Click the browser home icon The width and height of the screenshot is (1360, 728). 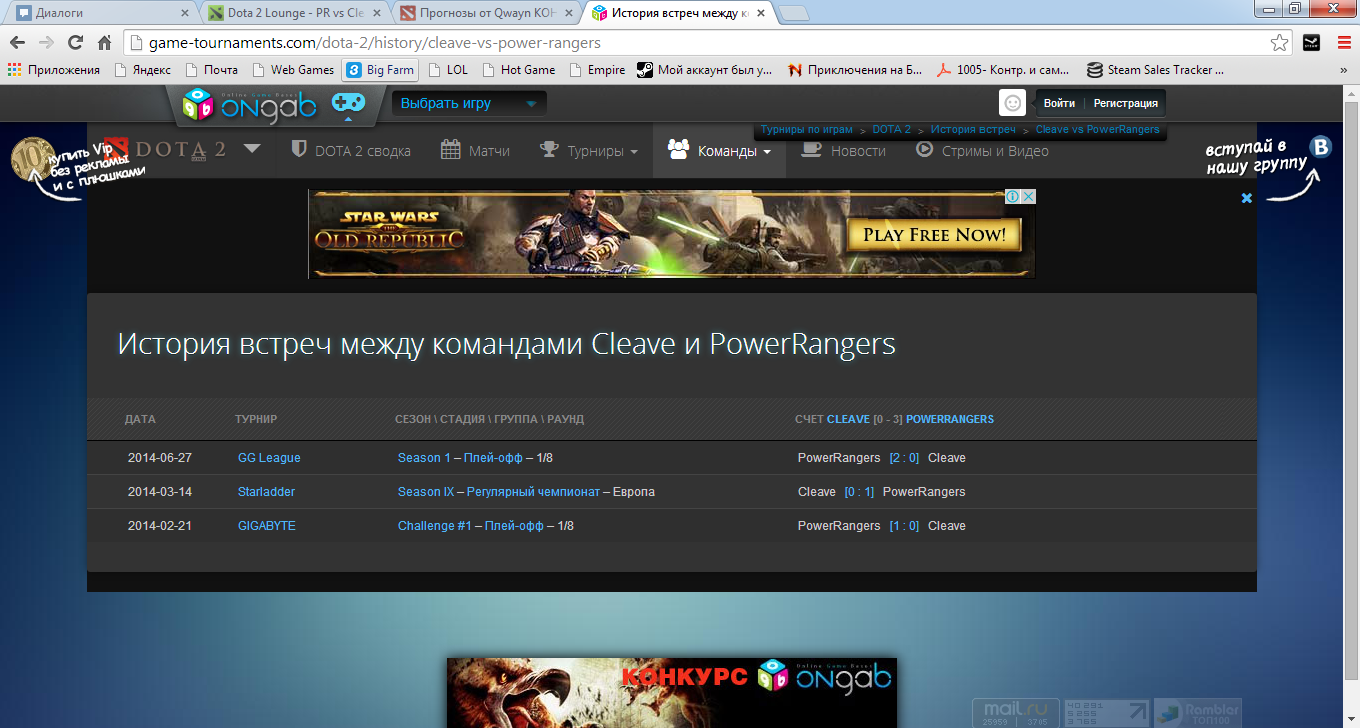[x=104, y=43]
